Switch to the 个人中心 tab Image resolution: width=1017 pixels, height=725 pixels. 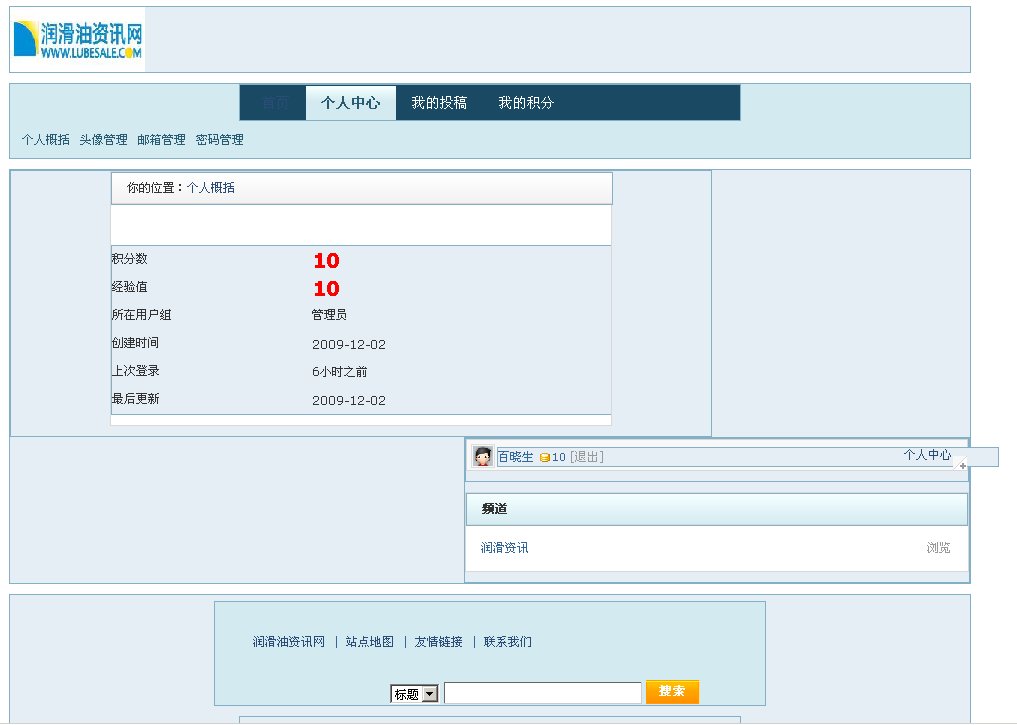coord(350,102)
